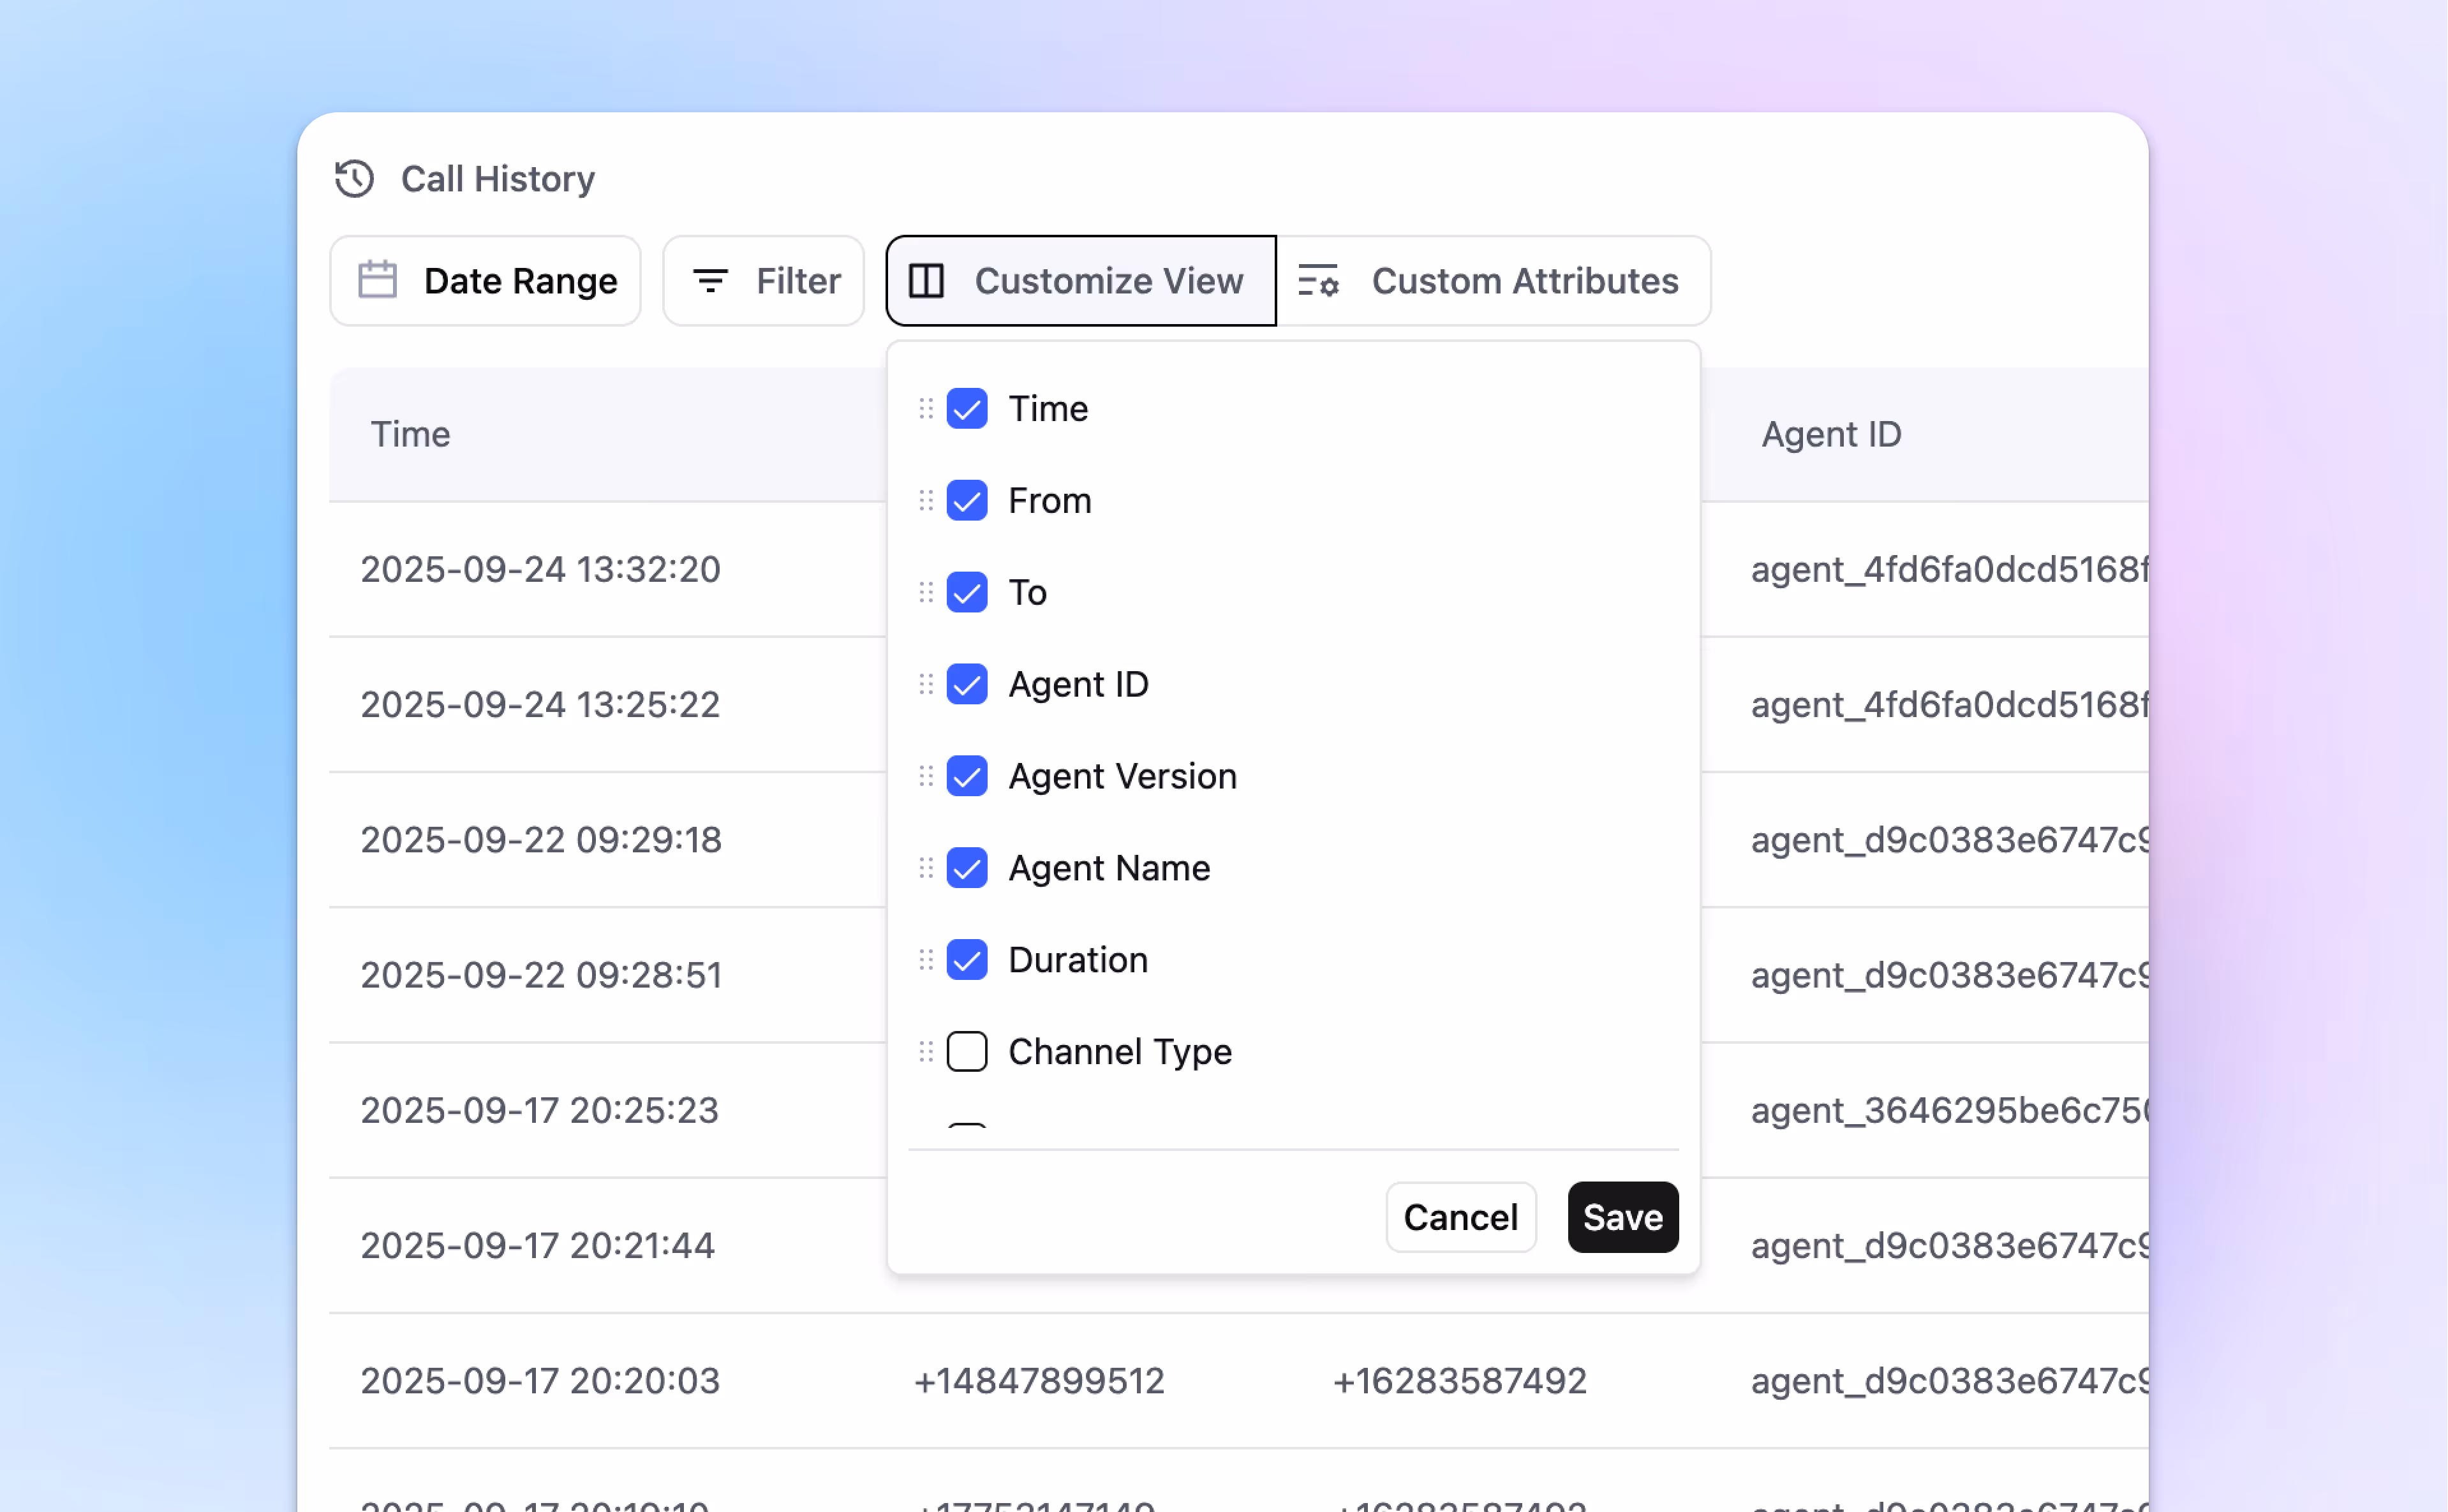
Task: Uncheck the From column checkbox
Action: click(x=967, y=500)
